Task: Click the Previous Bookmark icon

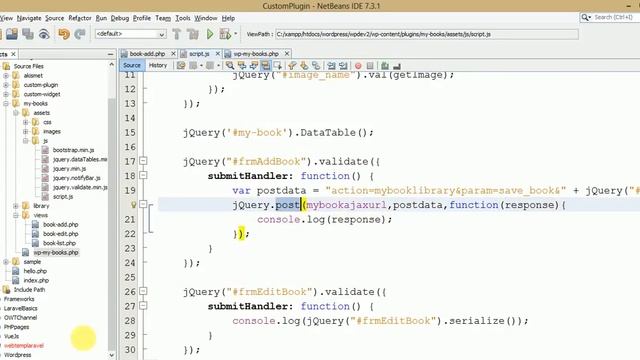Action: 292,65
